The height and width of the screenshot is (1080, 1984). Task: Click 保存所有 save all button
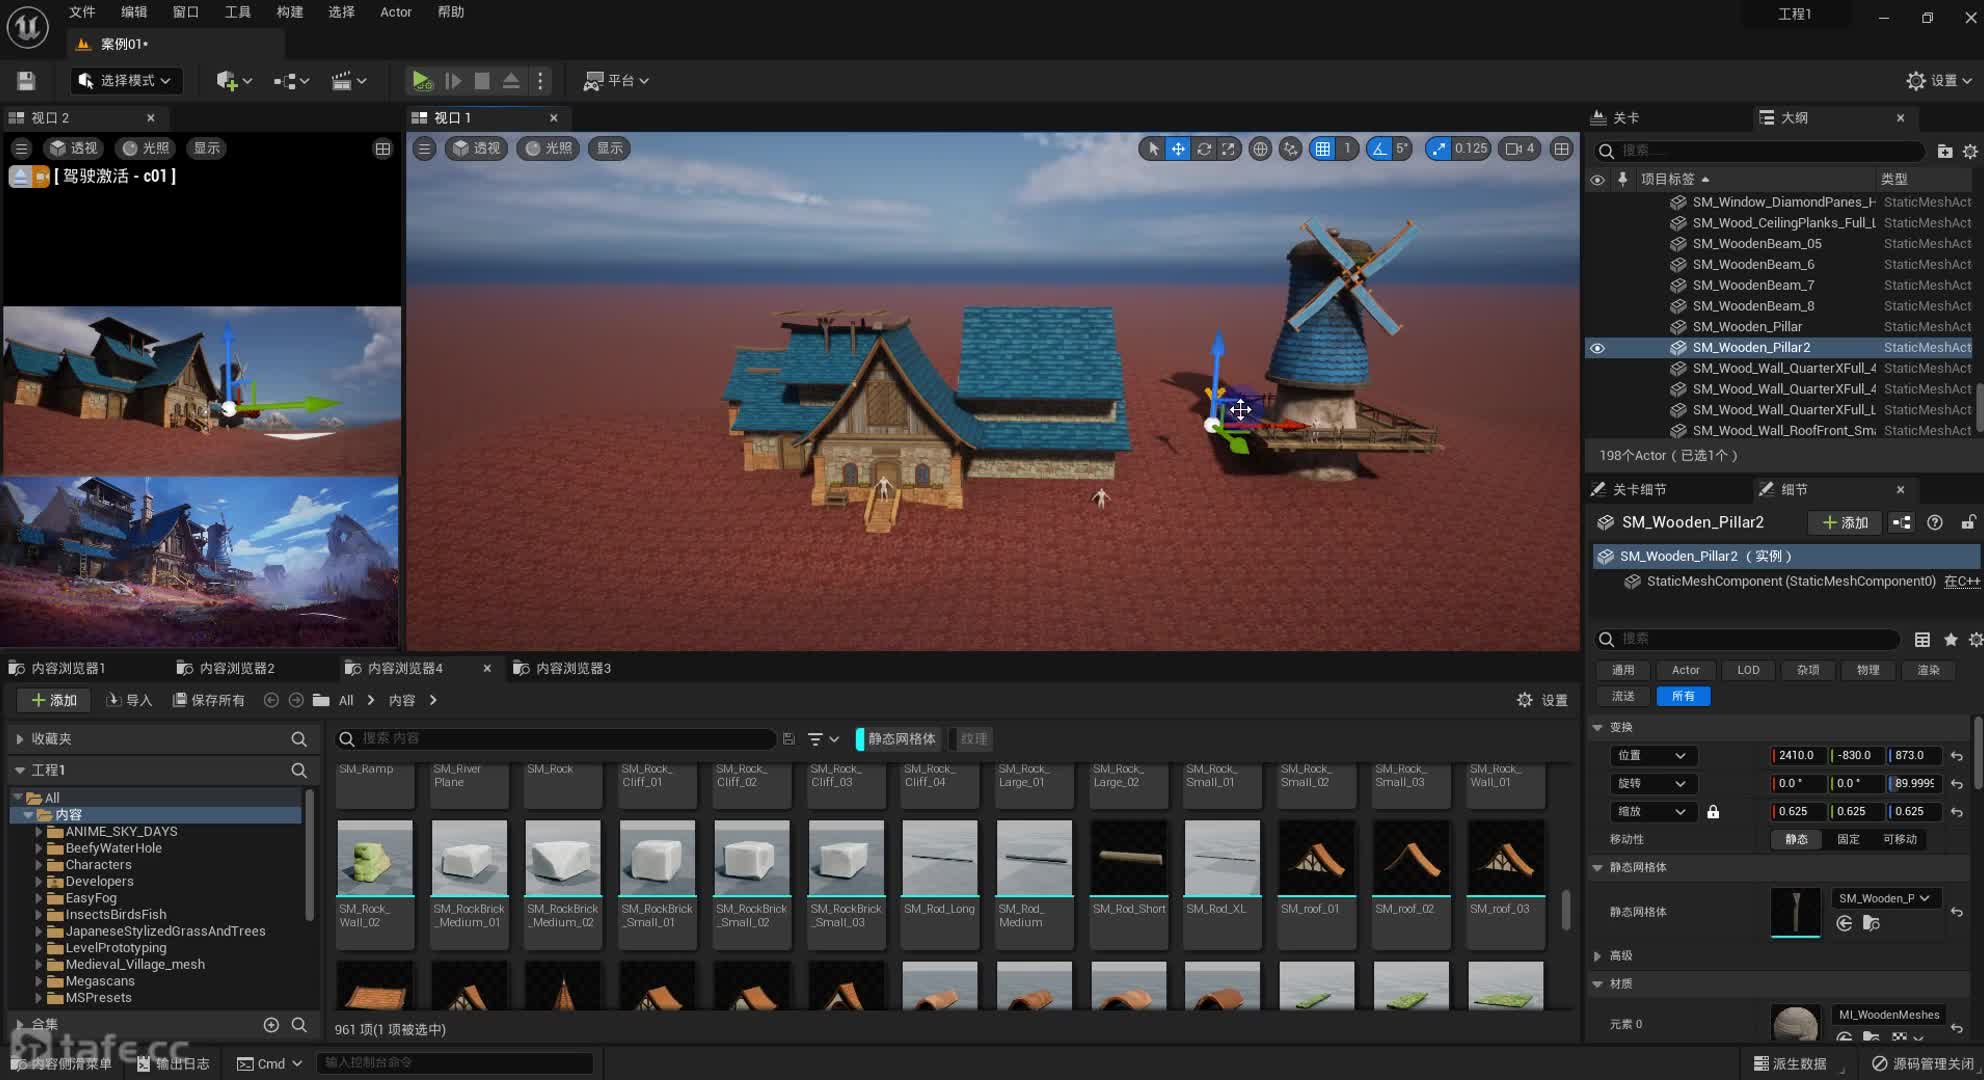(x=208, y=700)
